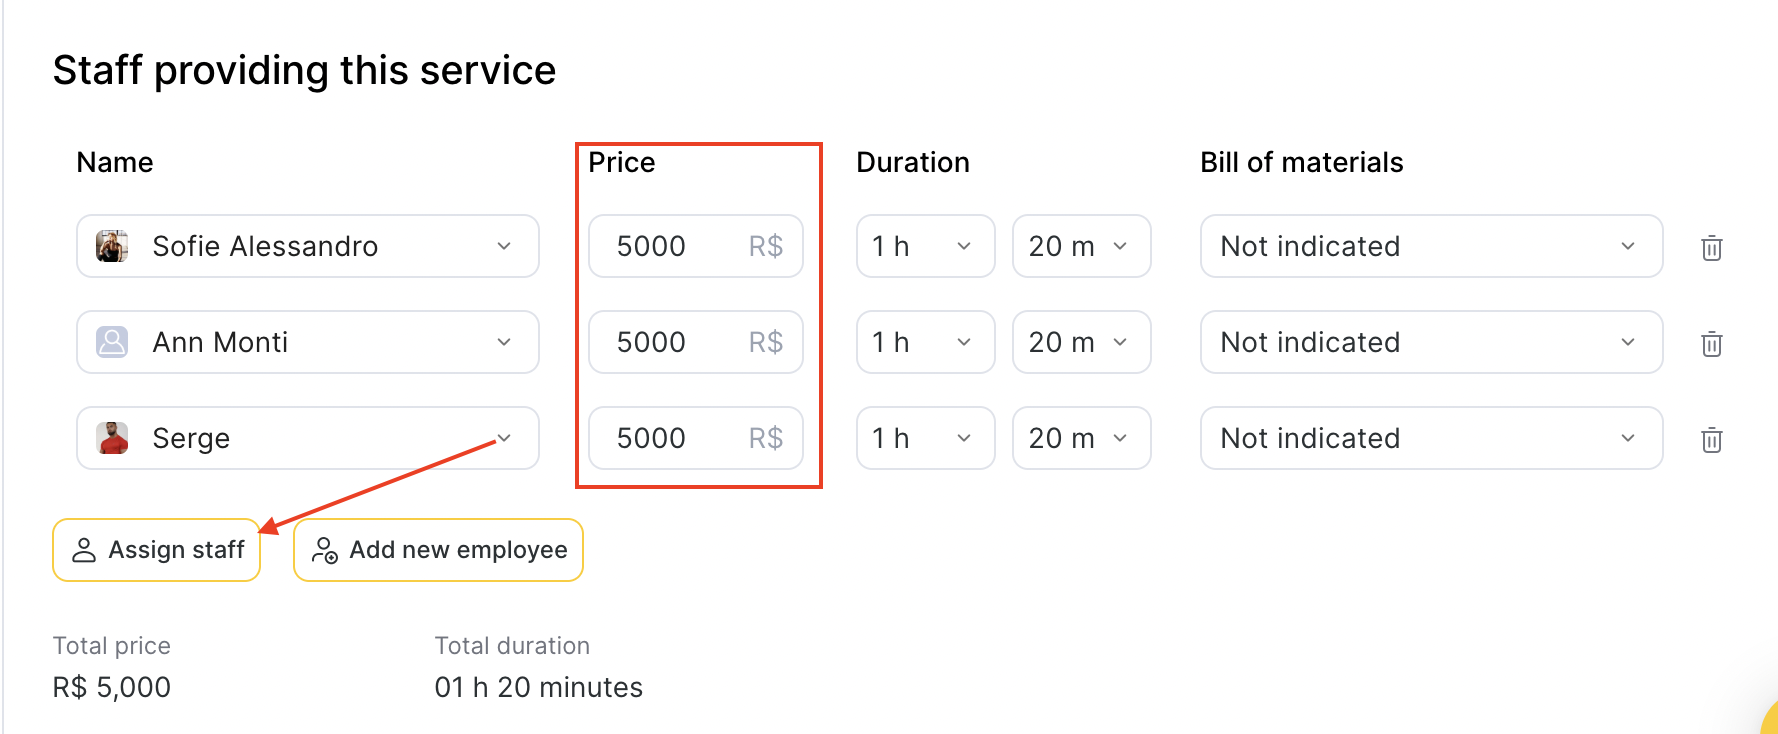
Task: Open Ann Monti's 20 m minutes dropdown
Action: 1082,342
